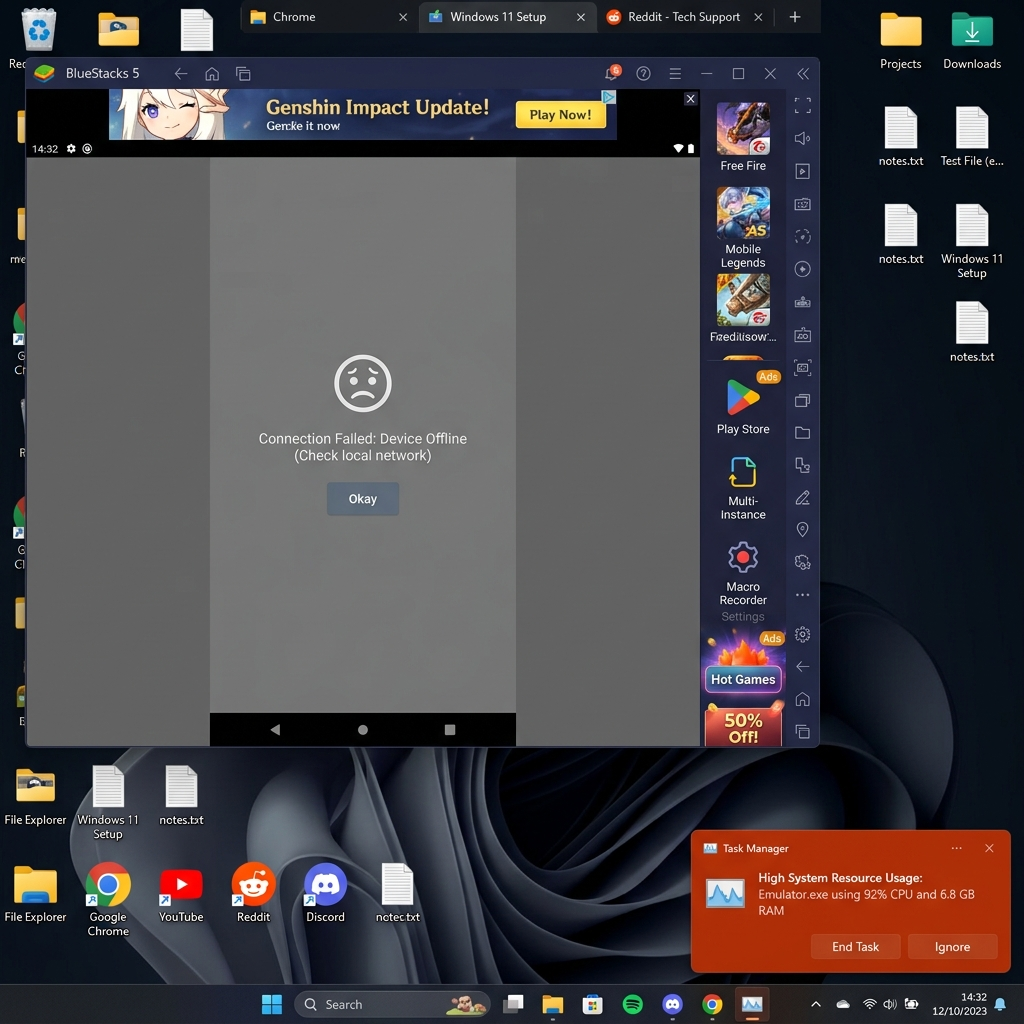Image resolution: width=1024 pixels, height=1024 pixels.
Task: Select the Google Chrome desktop shortcut
Action: pyautogui.click(x=108, y=900)
